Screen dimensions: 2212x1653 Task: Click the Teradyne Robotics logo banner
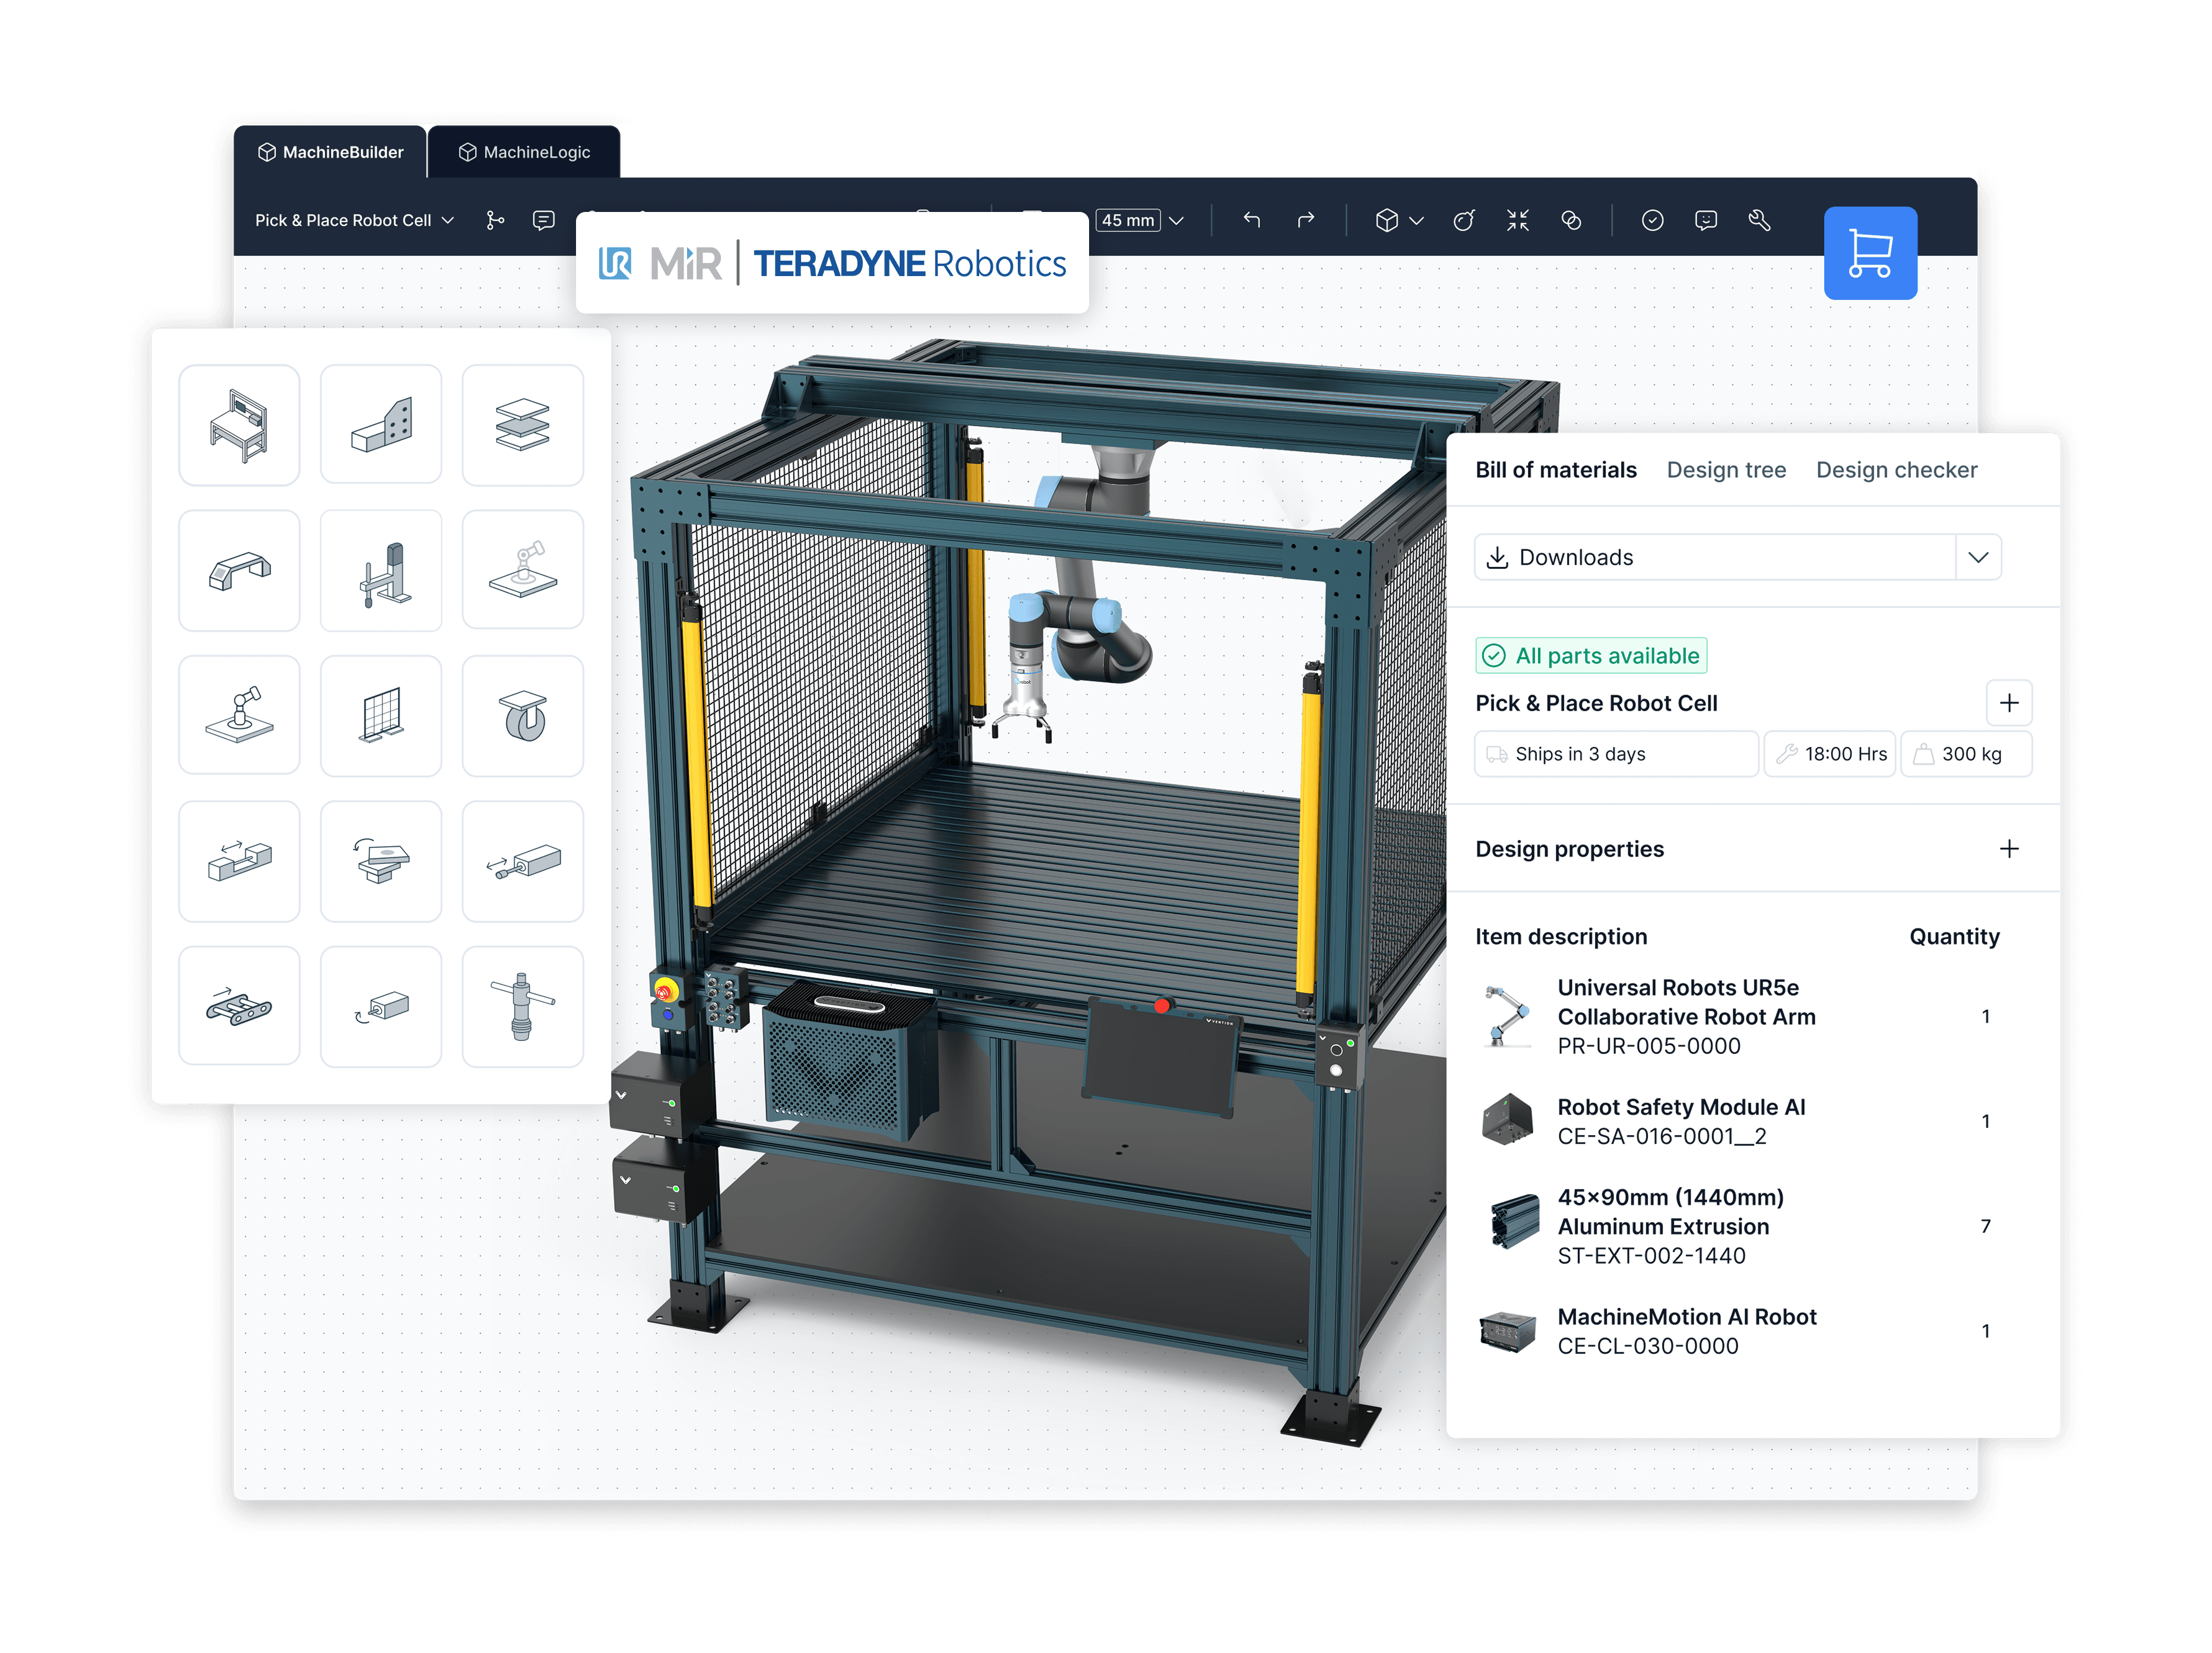(x=832, y=263)
